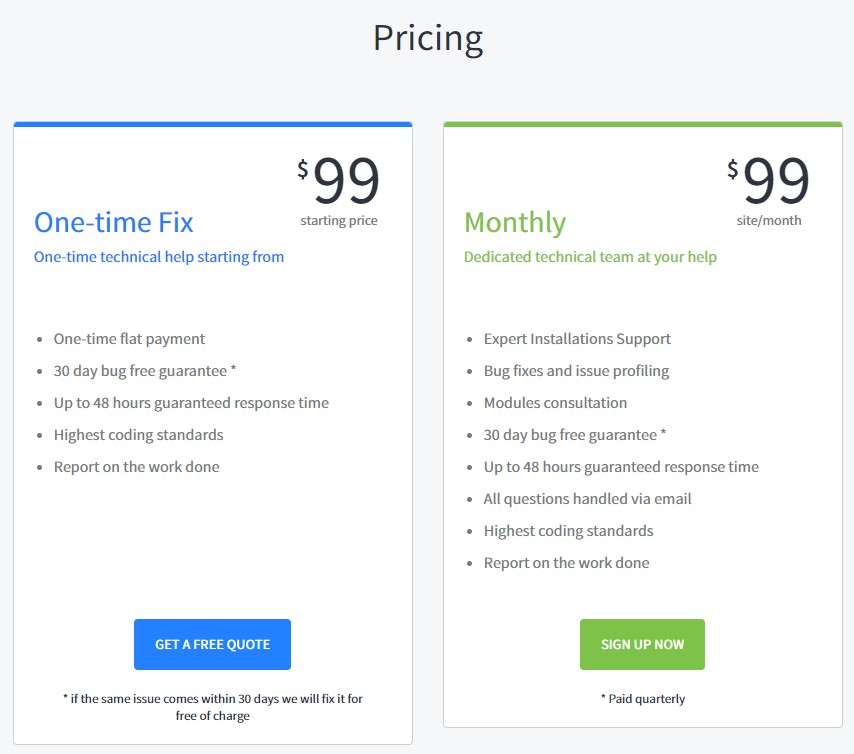Screen dimensions: 854x754
Task: Select the One-time Fix plan heading
Action: pos(113,222)
